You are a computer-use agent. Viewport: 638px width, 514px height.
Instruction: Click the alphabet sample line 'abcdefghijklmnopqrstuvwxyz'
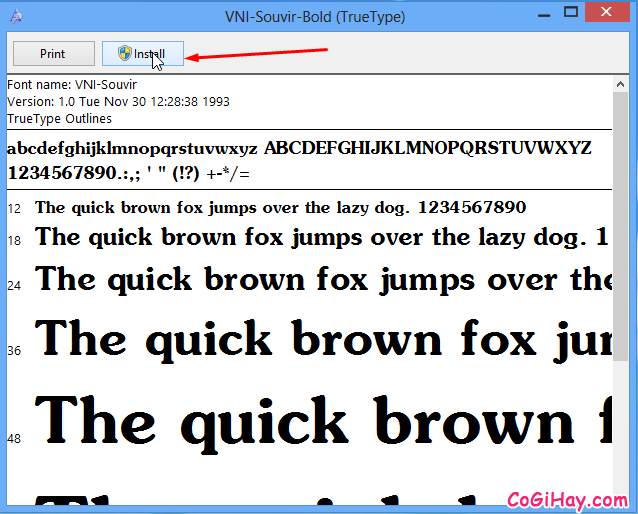pyautogui.click(x=132, y=149)
